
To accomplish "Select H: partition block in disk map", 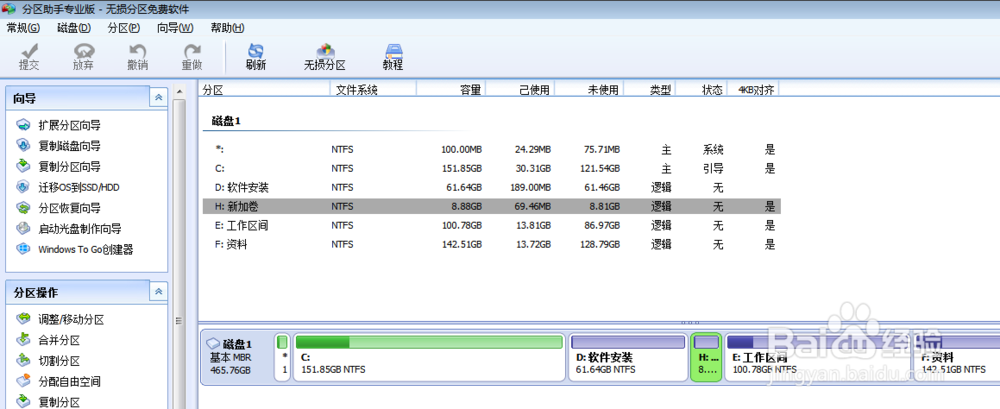I will click(706, 357).
